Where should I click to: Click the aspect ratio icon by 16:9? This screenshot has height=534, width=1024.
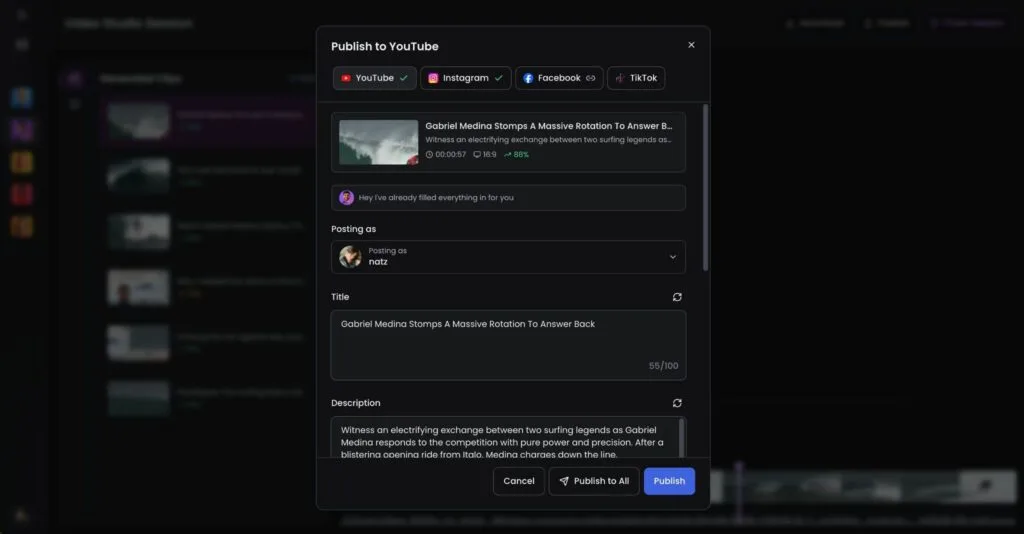point(477,155)
